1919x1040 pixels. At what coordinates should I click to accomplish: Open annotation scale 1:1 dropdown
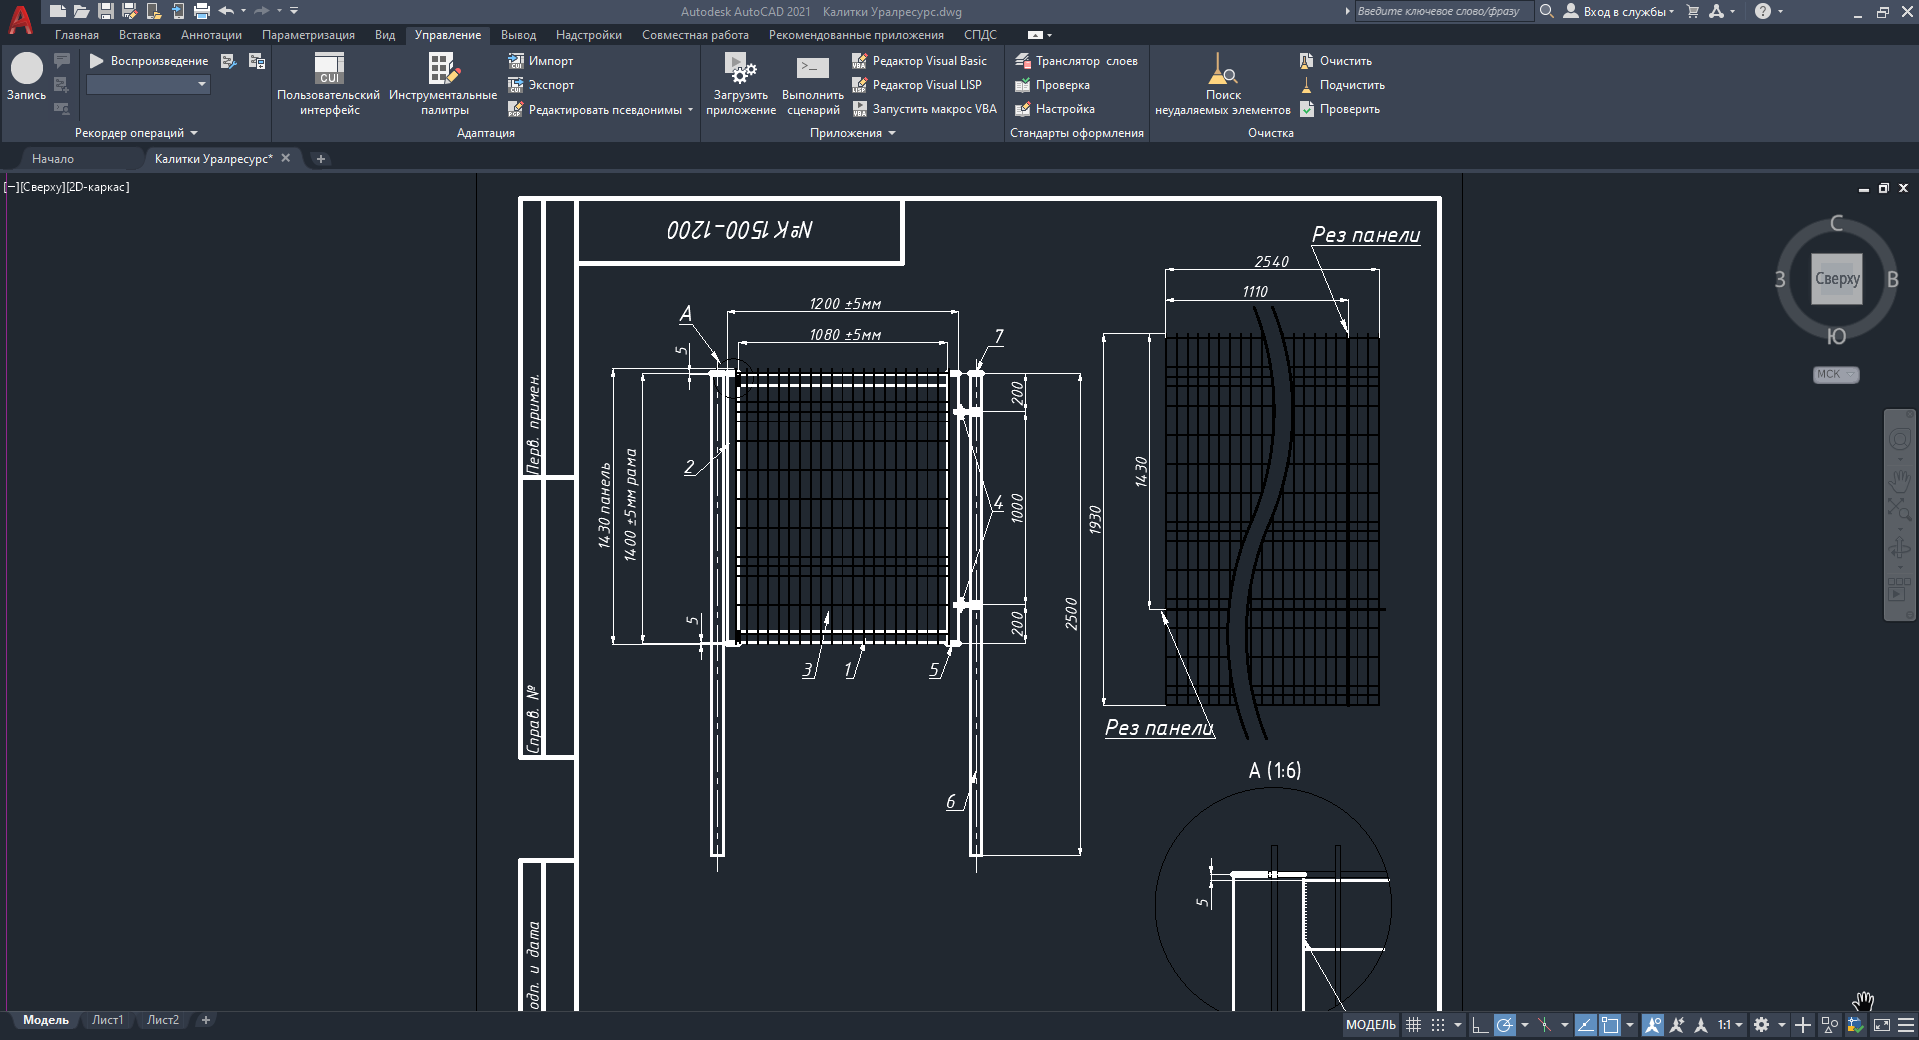coord(1730,1025)
